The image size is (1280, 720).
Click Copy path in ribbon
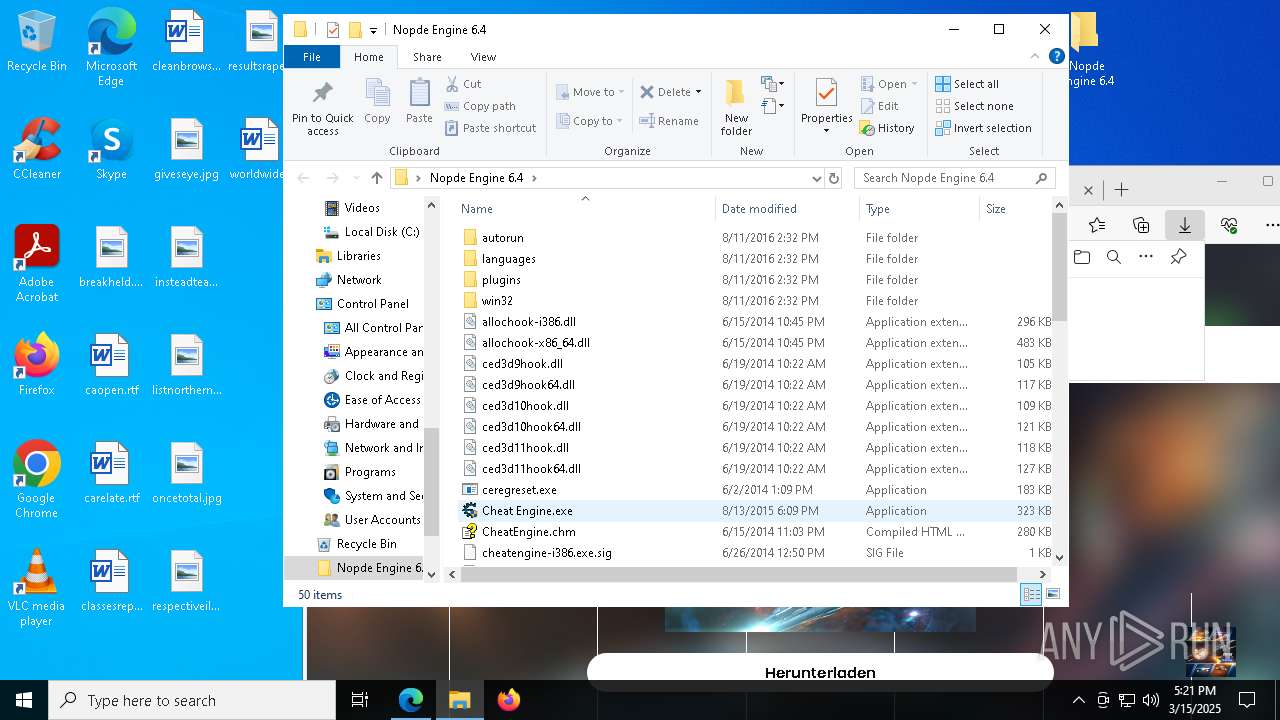point(480,106)
